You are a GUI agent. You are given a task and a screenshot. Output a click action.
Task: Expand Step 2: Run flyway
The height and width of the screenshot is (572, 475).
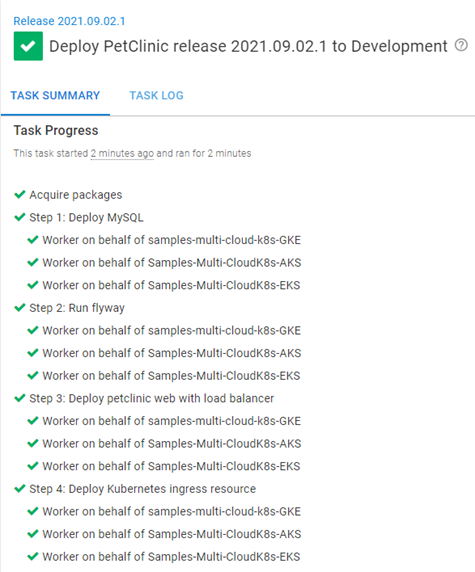[x=77, y=308]
